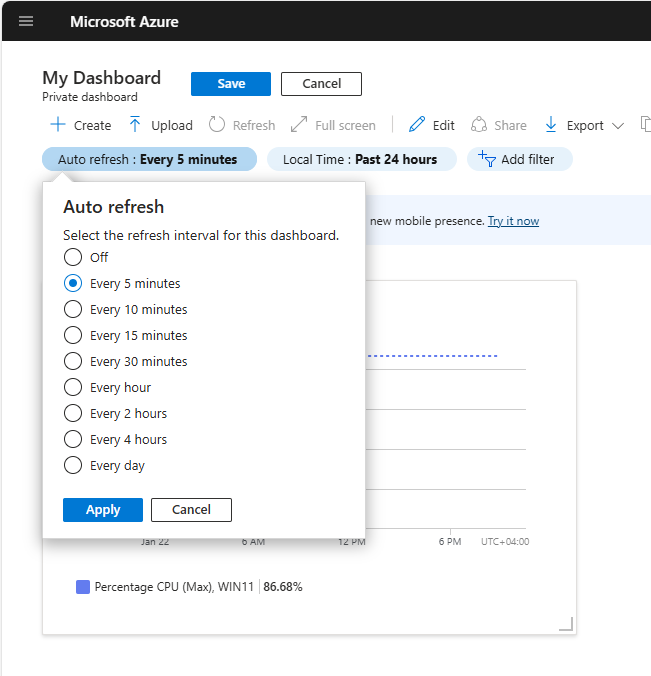
Task: Apply the auto refresh setting
Action: tap(103, 510)
